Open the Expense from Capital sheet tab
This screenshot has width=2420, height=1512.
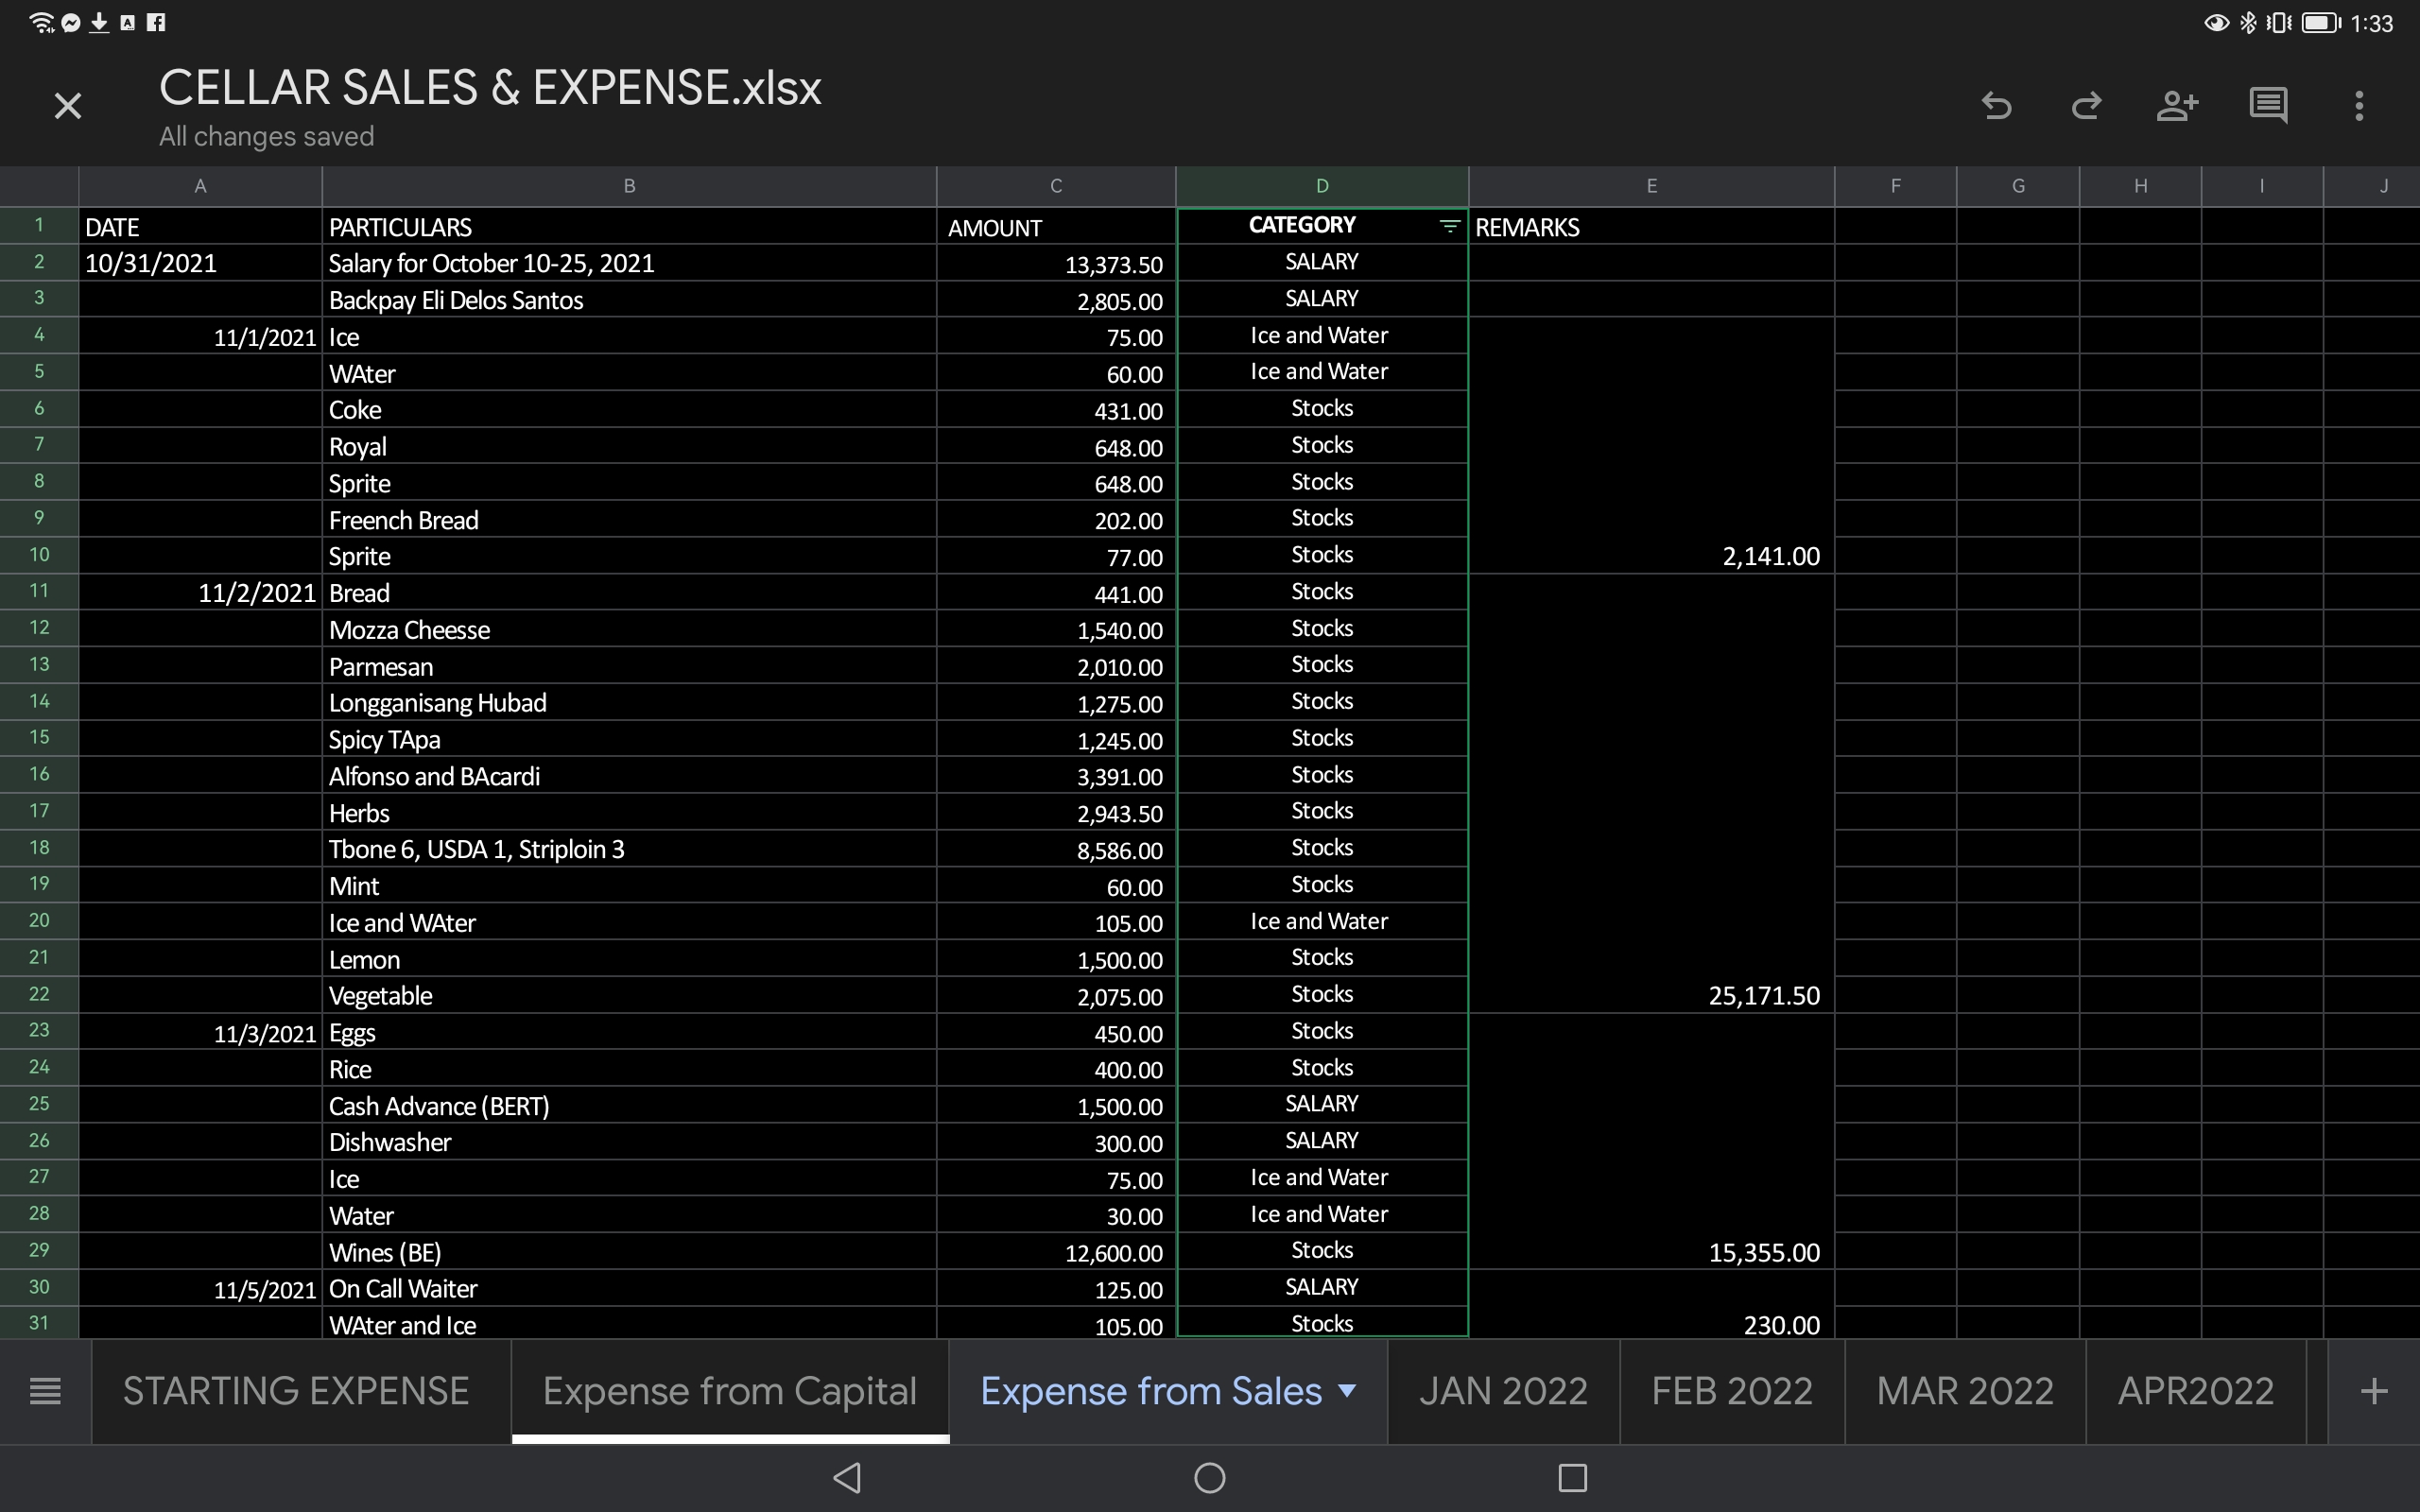pyautogui.click(x=729, y=1391)
